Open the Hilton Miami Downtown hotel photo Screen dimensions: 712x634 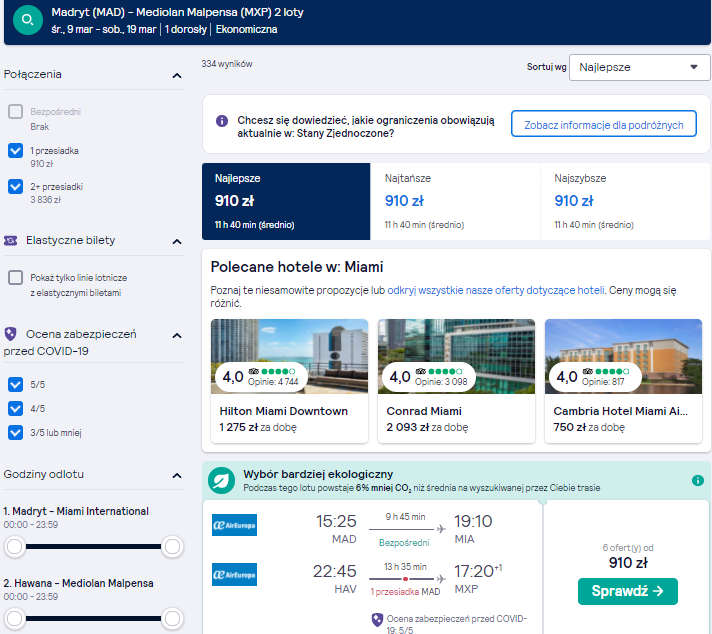[x=289, y=356]
